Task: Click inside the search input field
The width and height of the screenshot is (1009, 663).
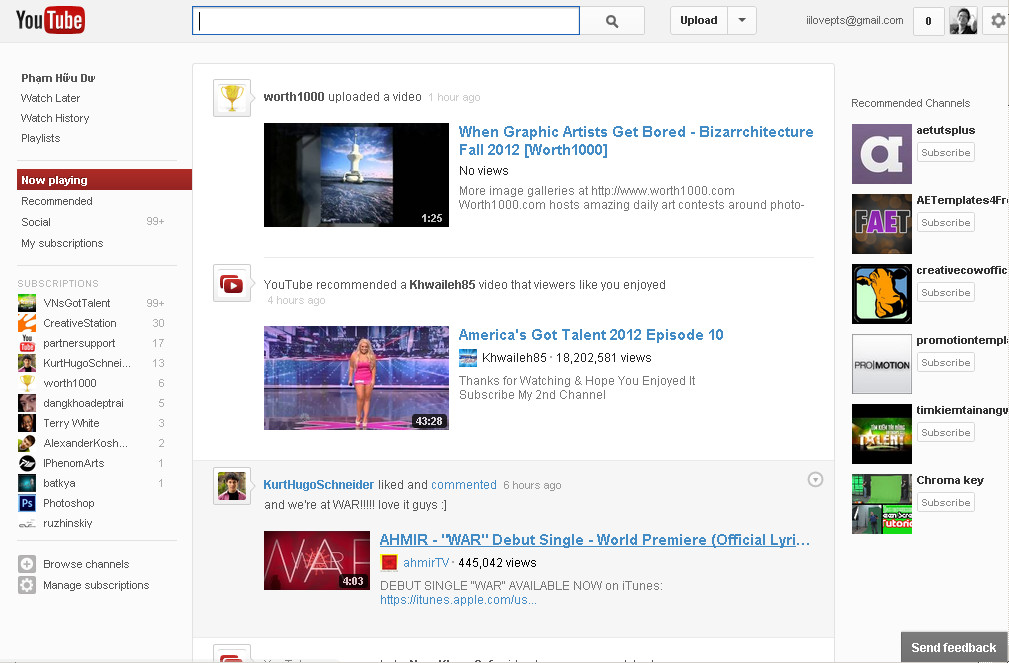Action: pos(385,21)
